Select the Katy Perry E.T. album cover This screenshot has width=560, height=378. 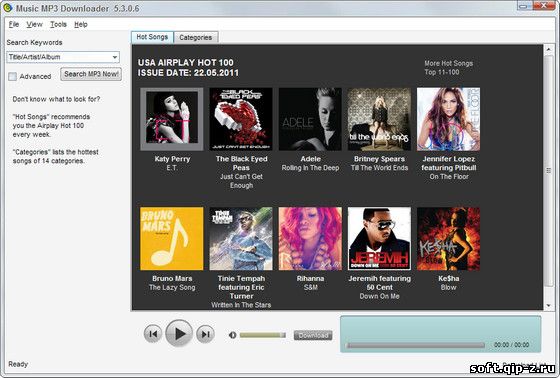[172, 119]
